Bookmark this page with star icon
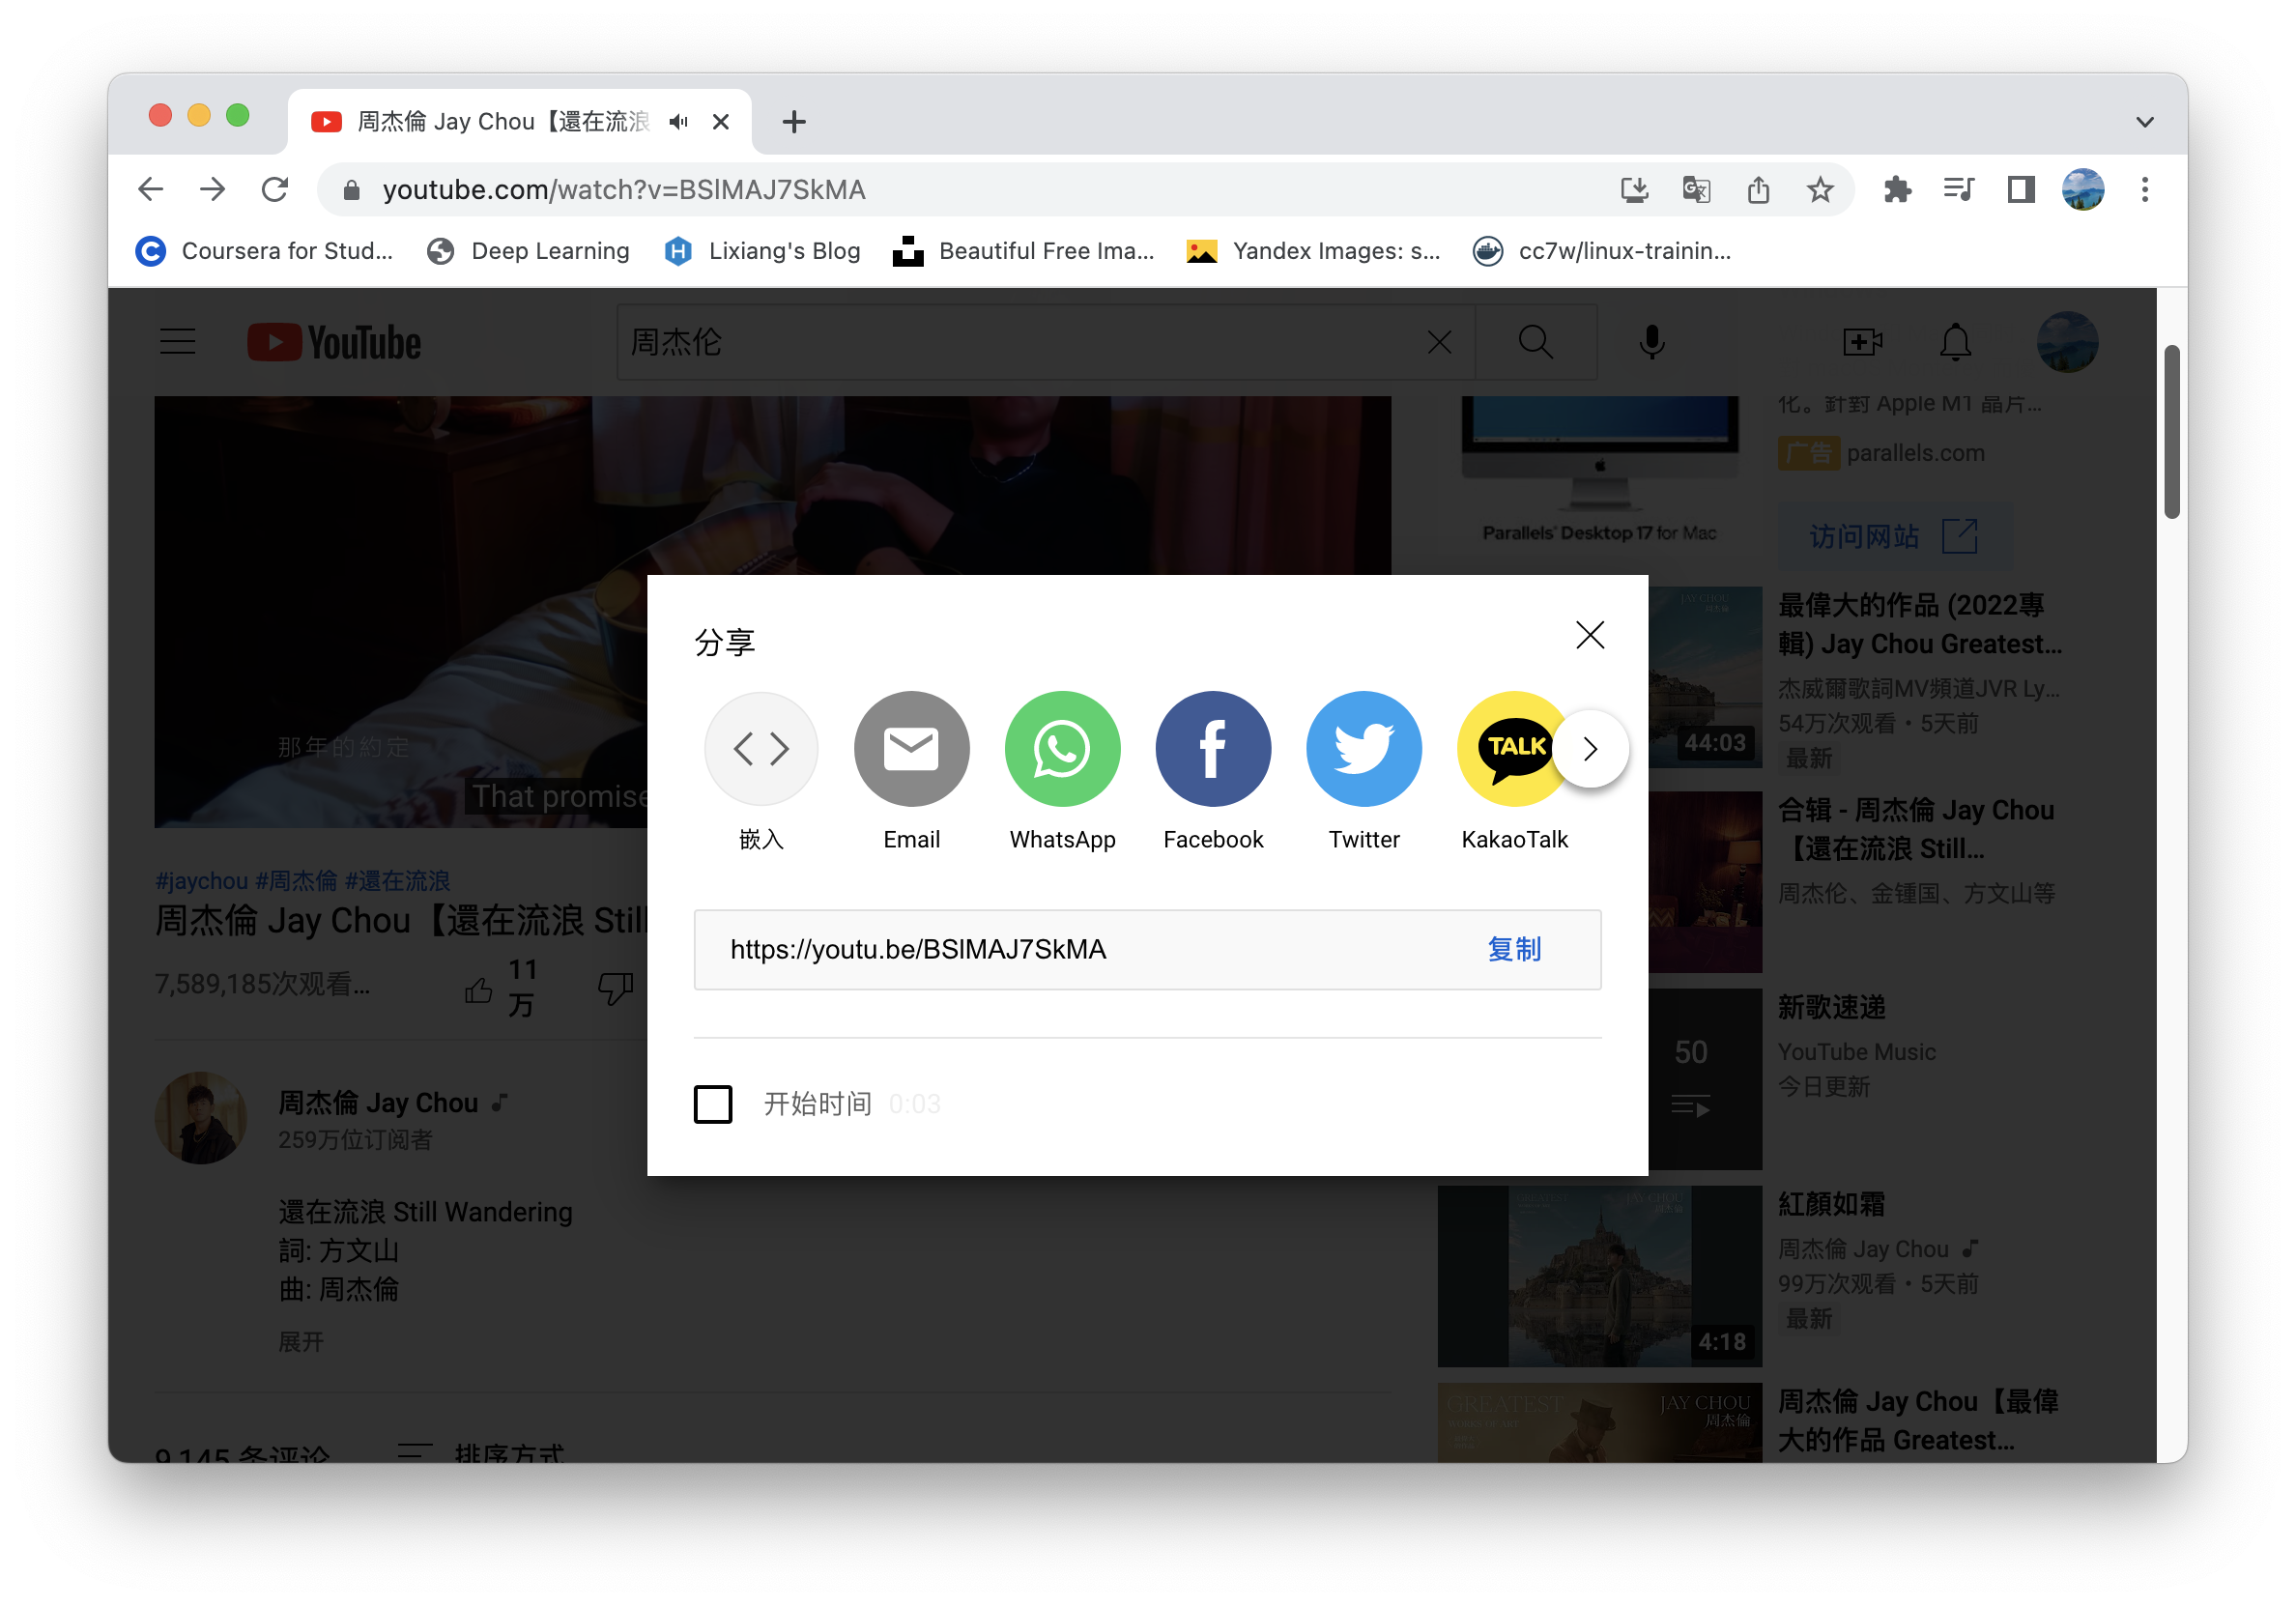The height and width of the screenshot is (1606, 2296). tap(1820, 189)
